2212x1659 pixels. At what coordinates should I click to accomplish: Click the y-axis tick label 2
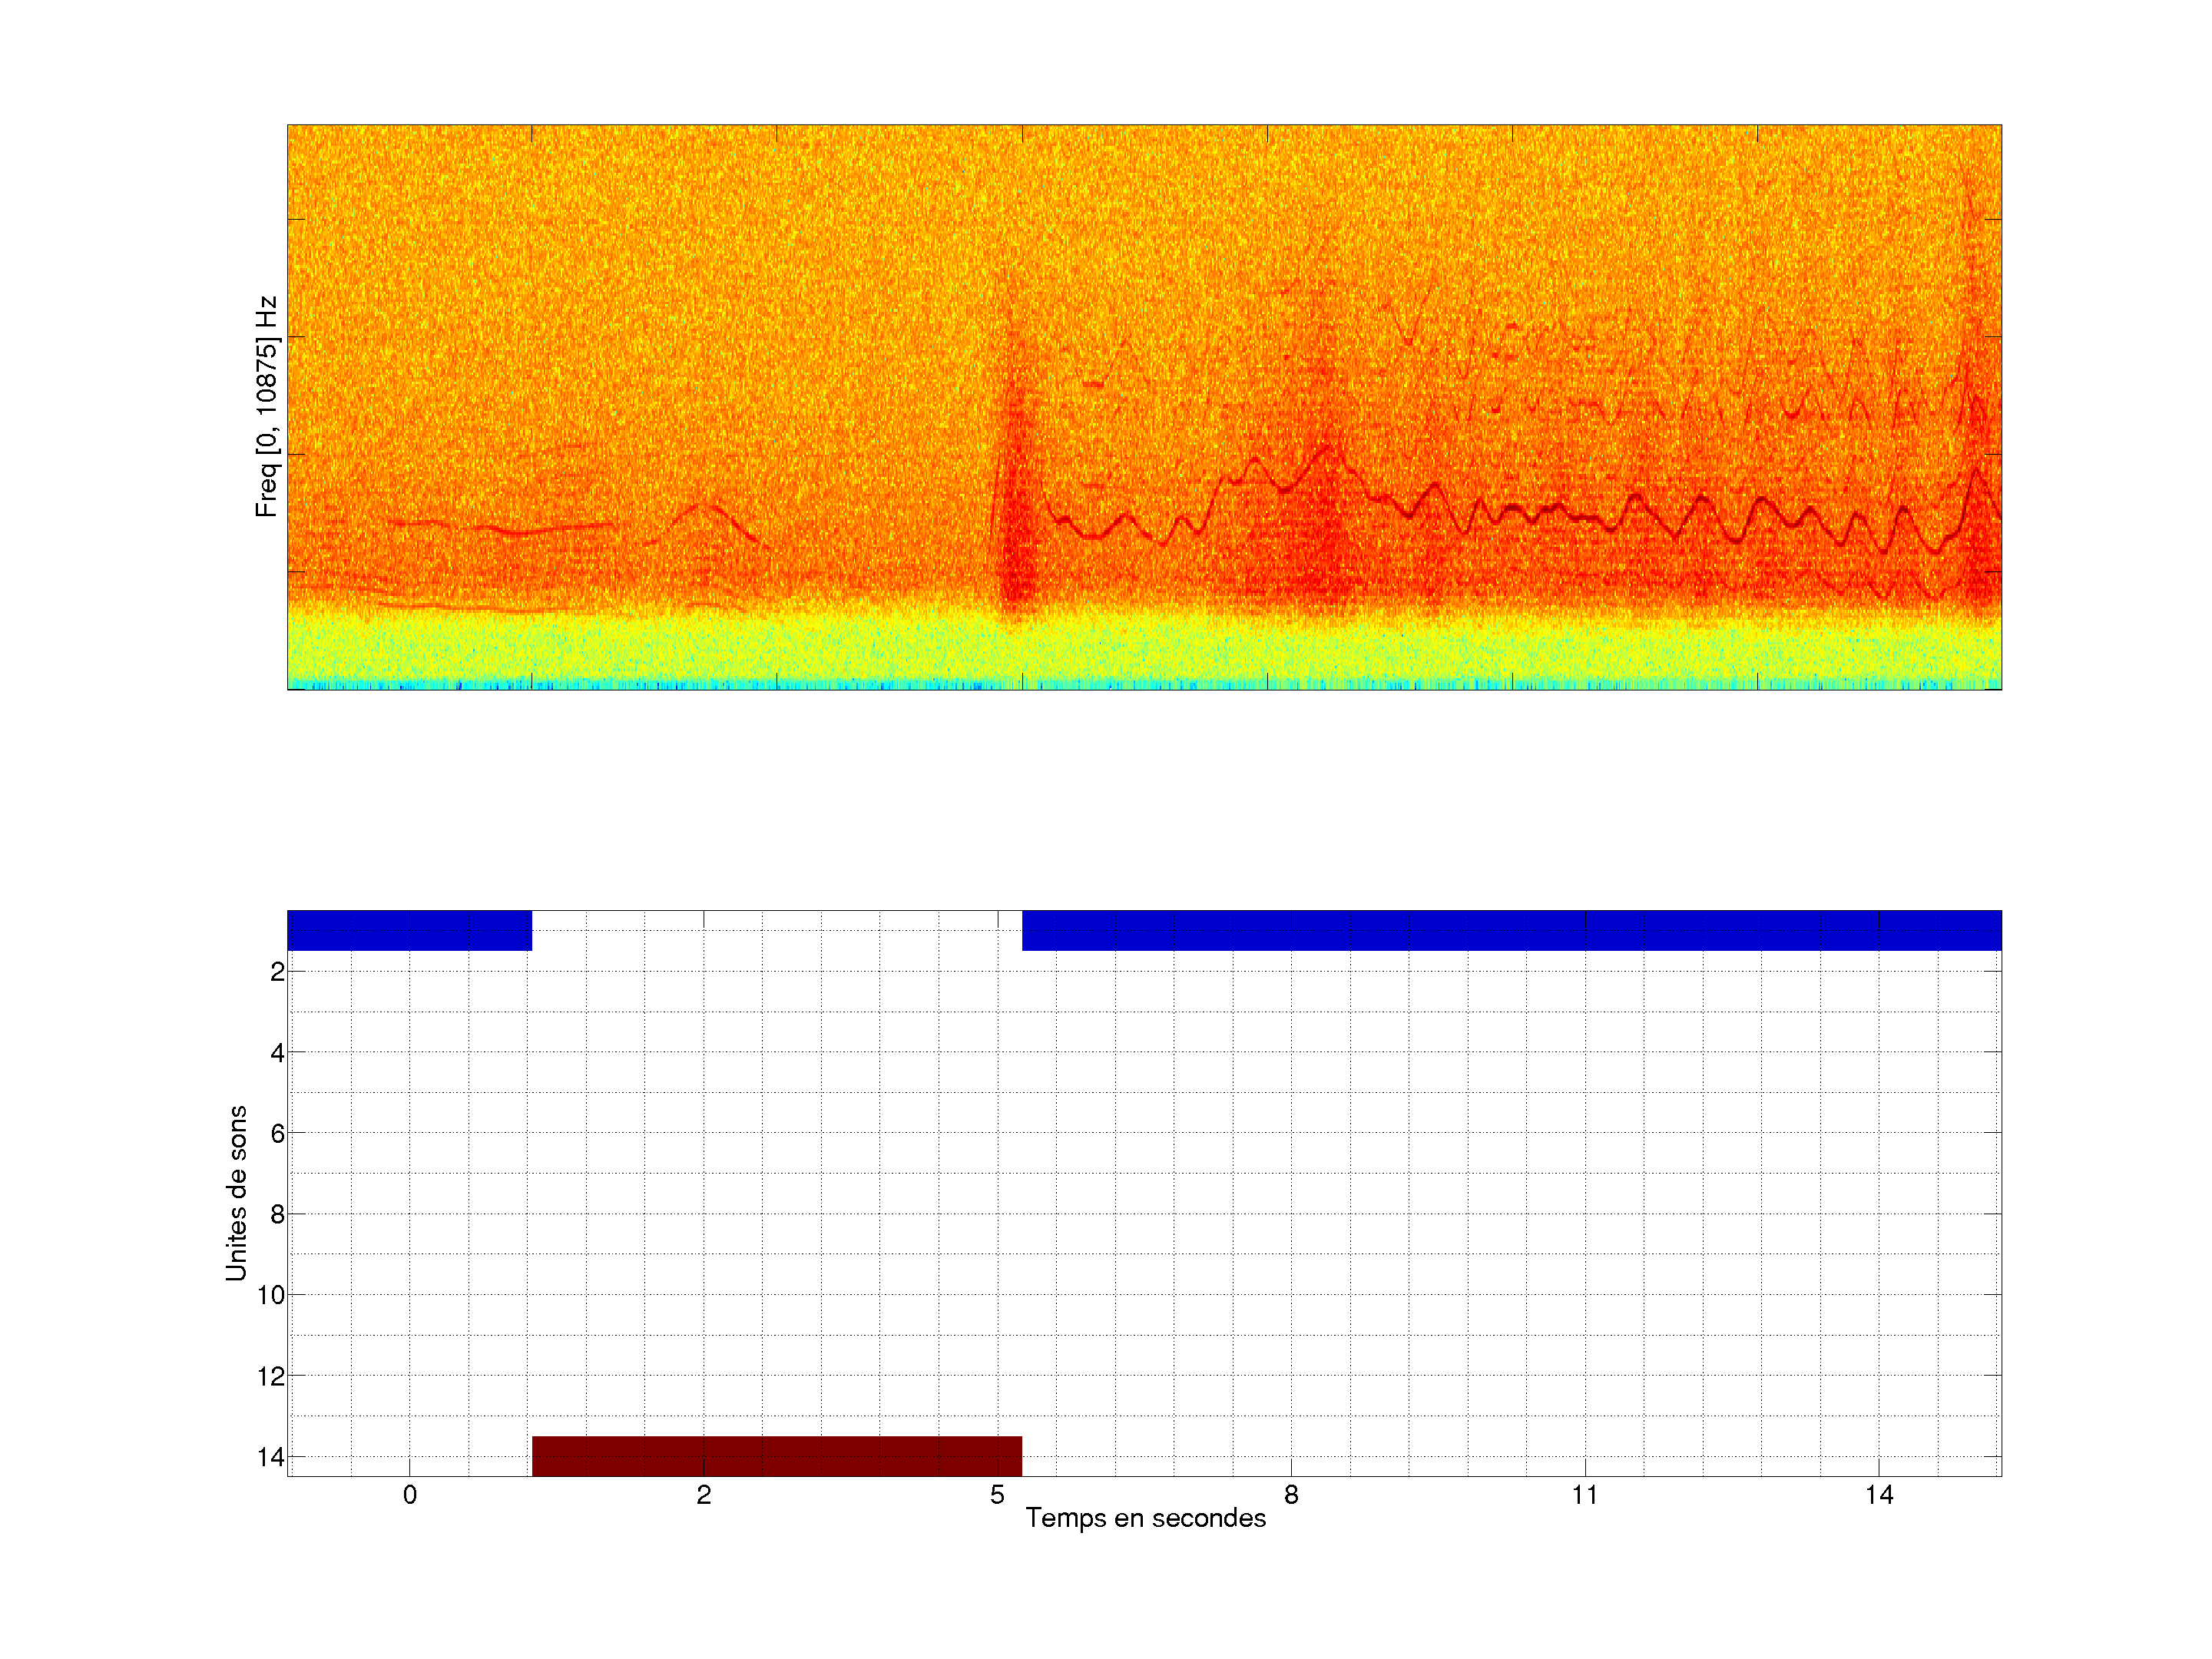click(277, 972)
